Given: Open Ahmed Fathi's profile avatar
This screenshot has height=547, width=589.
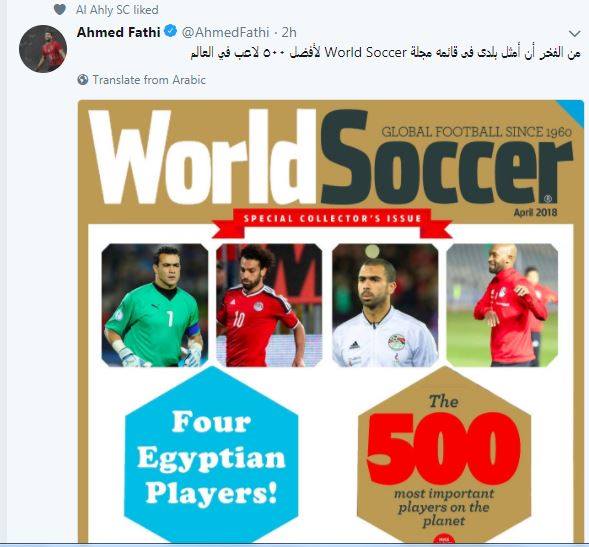Looking at the screenshot, I should [x=43, y=49].
